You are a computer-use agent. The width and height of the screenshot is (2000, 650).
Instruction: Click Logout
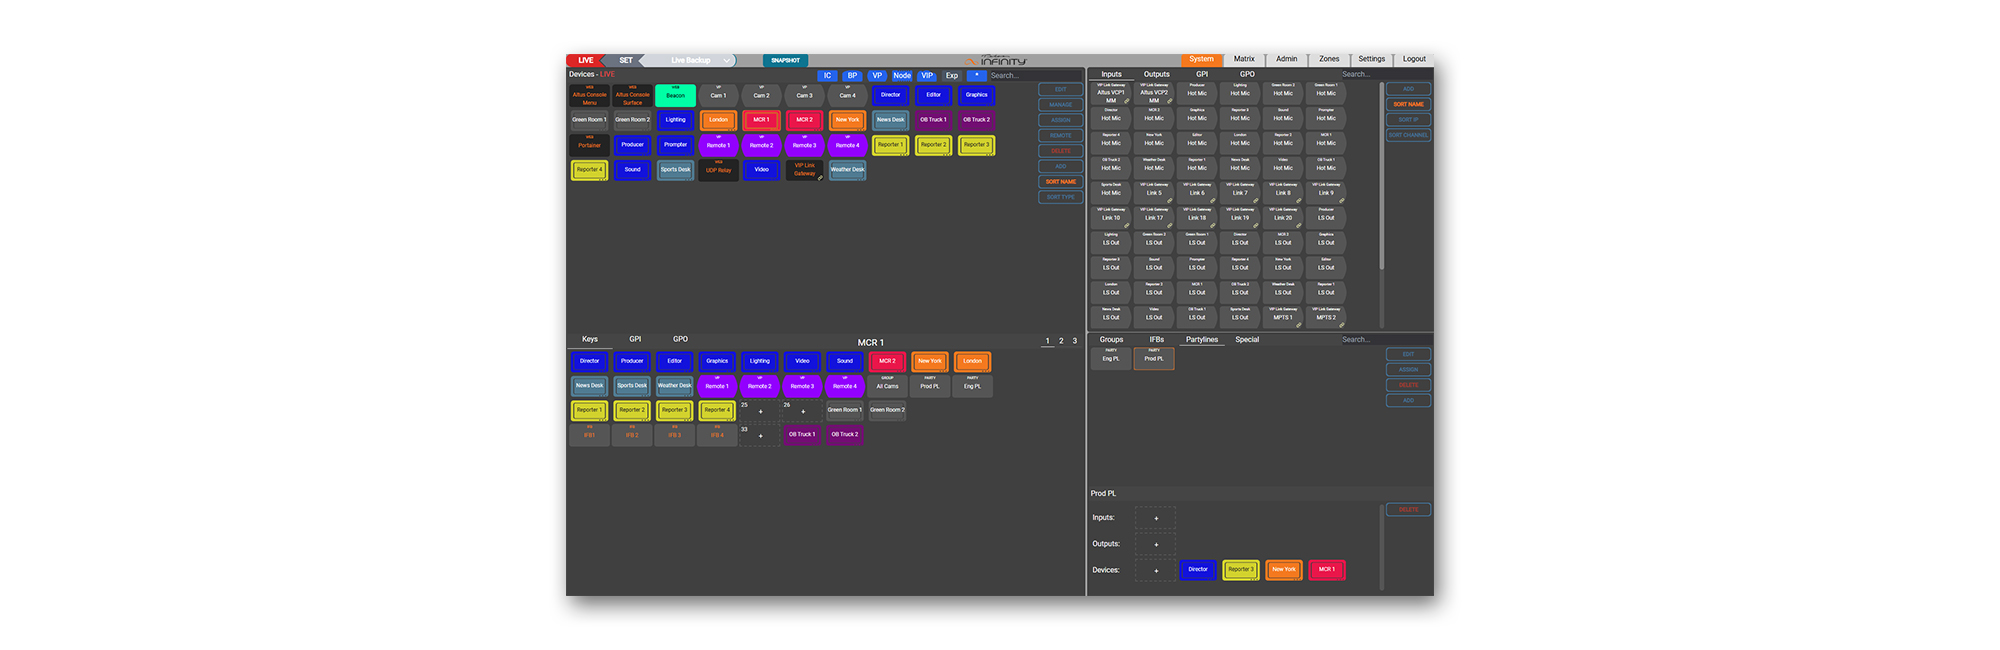(x=1414, y=59)
